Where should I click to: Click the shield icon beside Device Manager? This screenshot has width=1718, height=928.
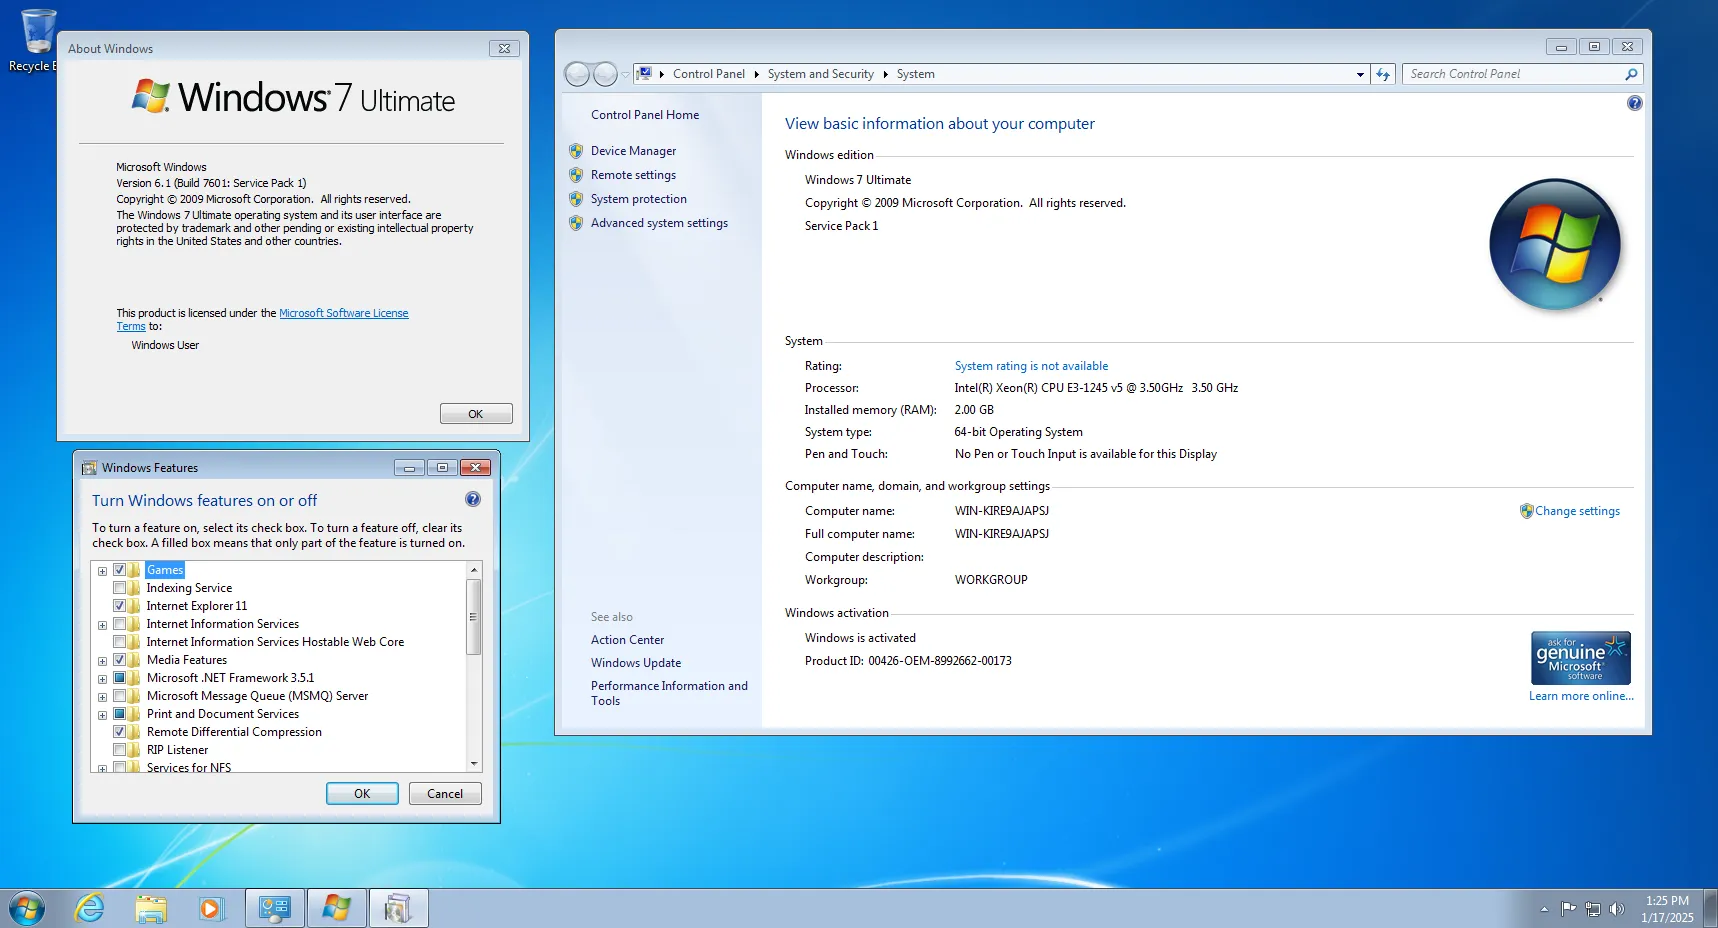tap(576, 151)
